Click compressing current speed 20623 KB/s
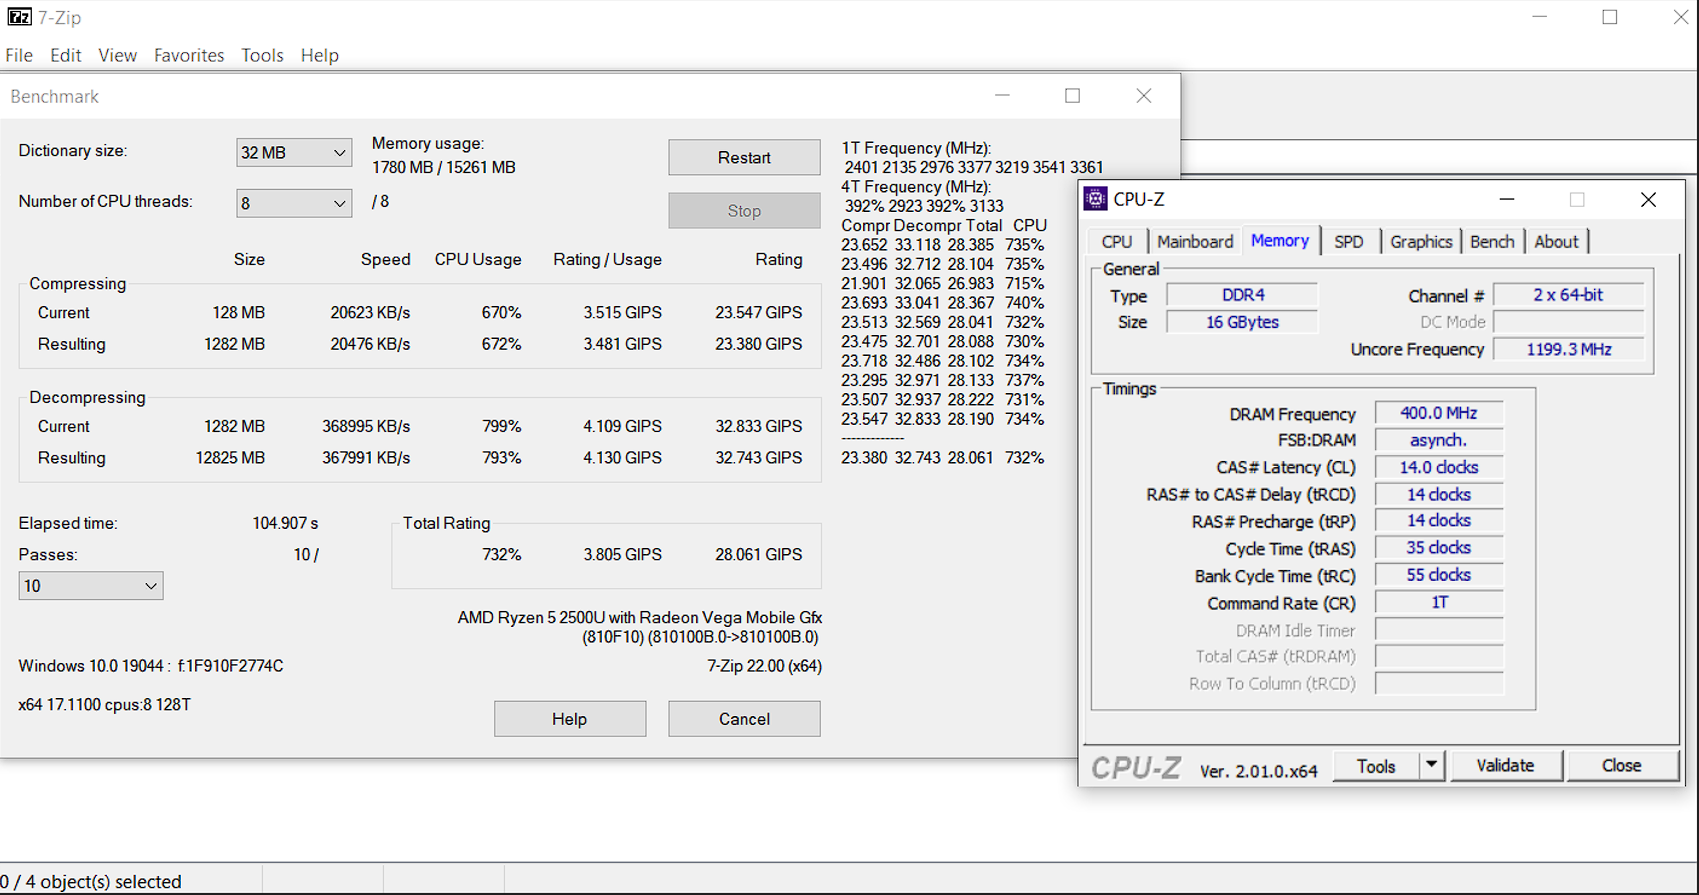 point(370,313)
